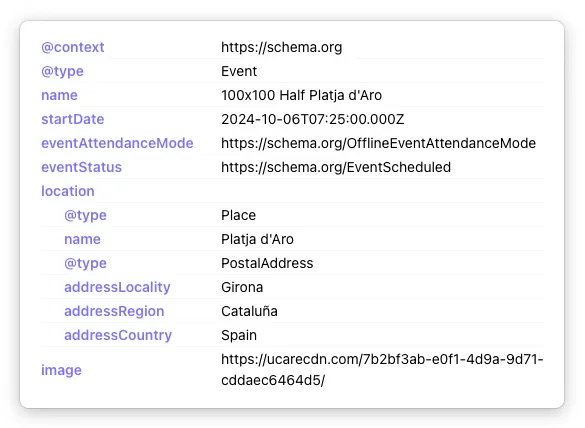Click the addressRegion key label
Screen dimensions: 585x428
(114, 311)
